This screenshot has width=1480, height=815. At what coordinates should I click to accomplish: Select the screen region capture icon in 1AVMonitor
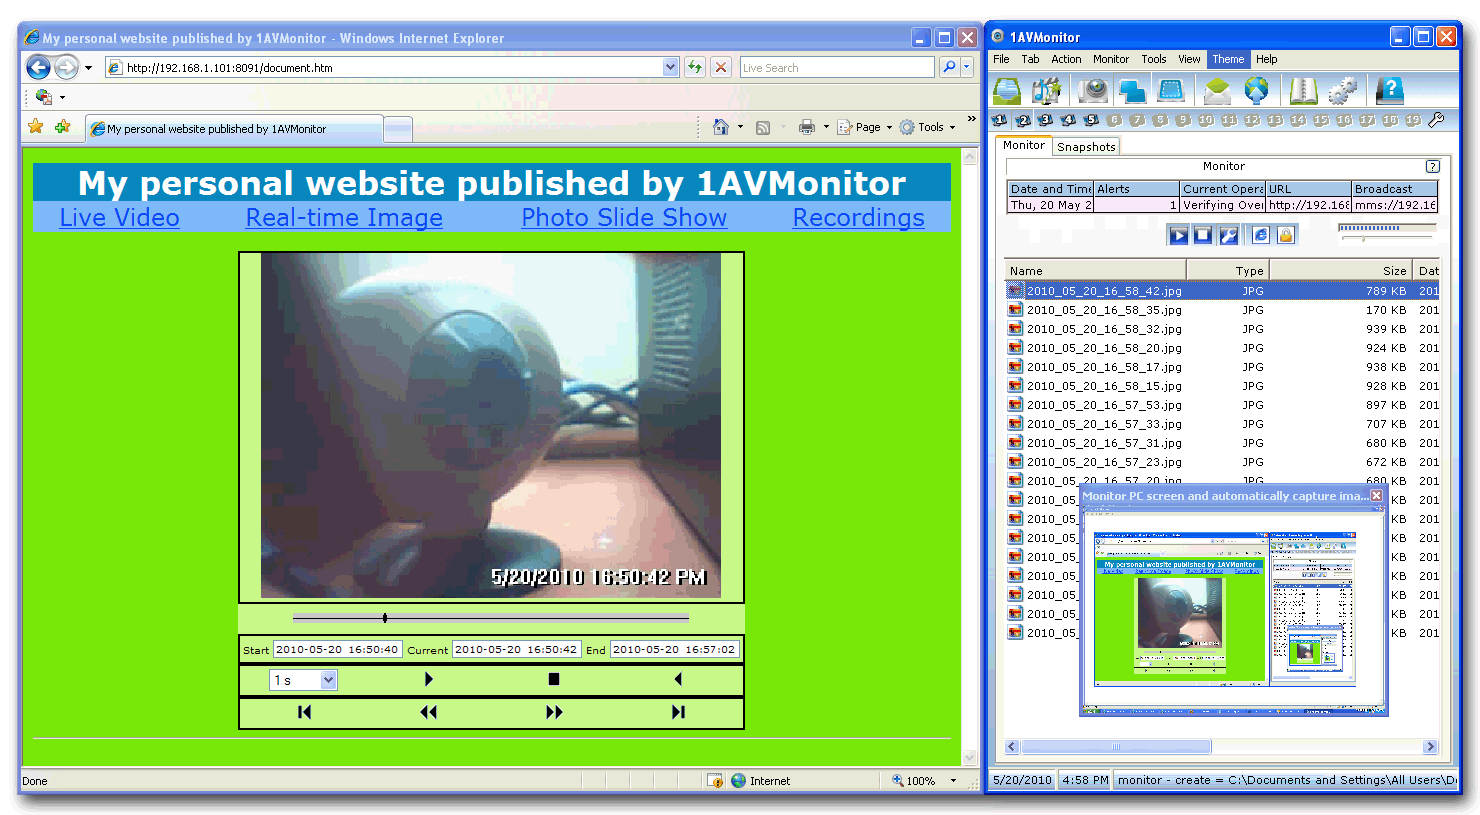[x=1171, y=91]
